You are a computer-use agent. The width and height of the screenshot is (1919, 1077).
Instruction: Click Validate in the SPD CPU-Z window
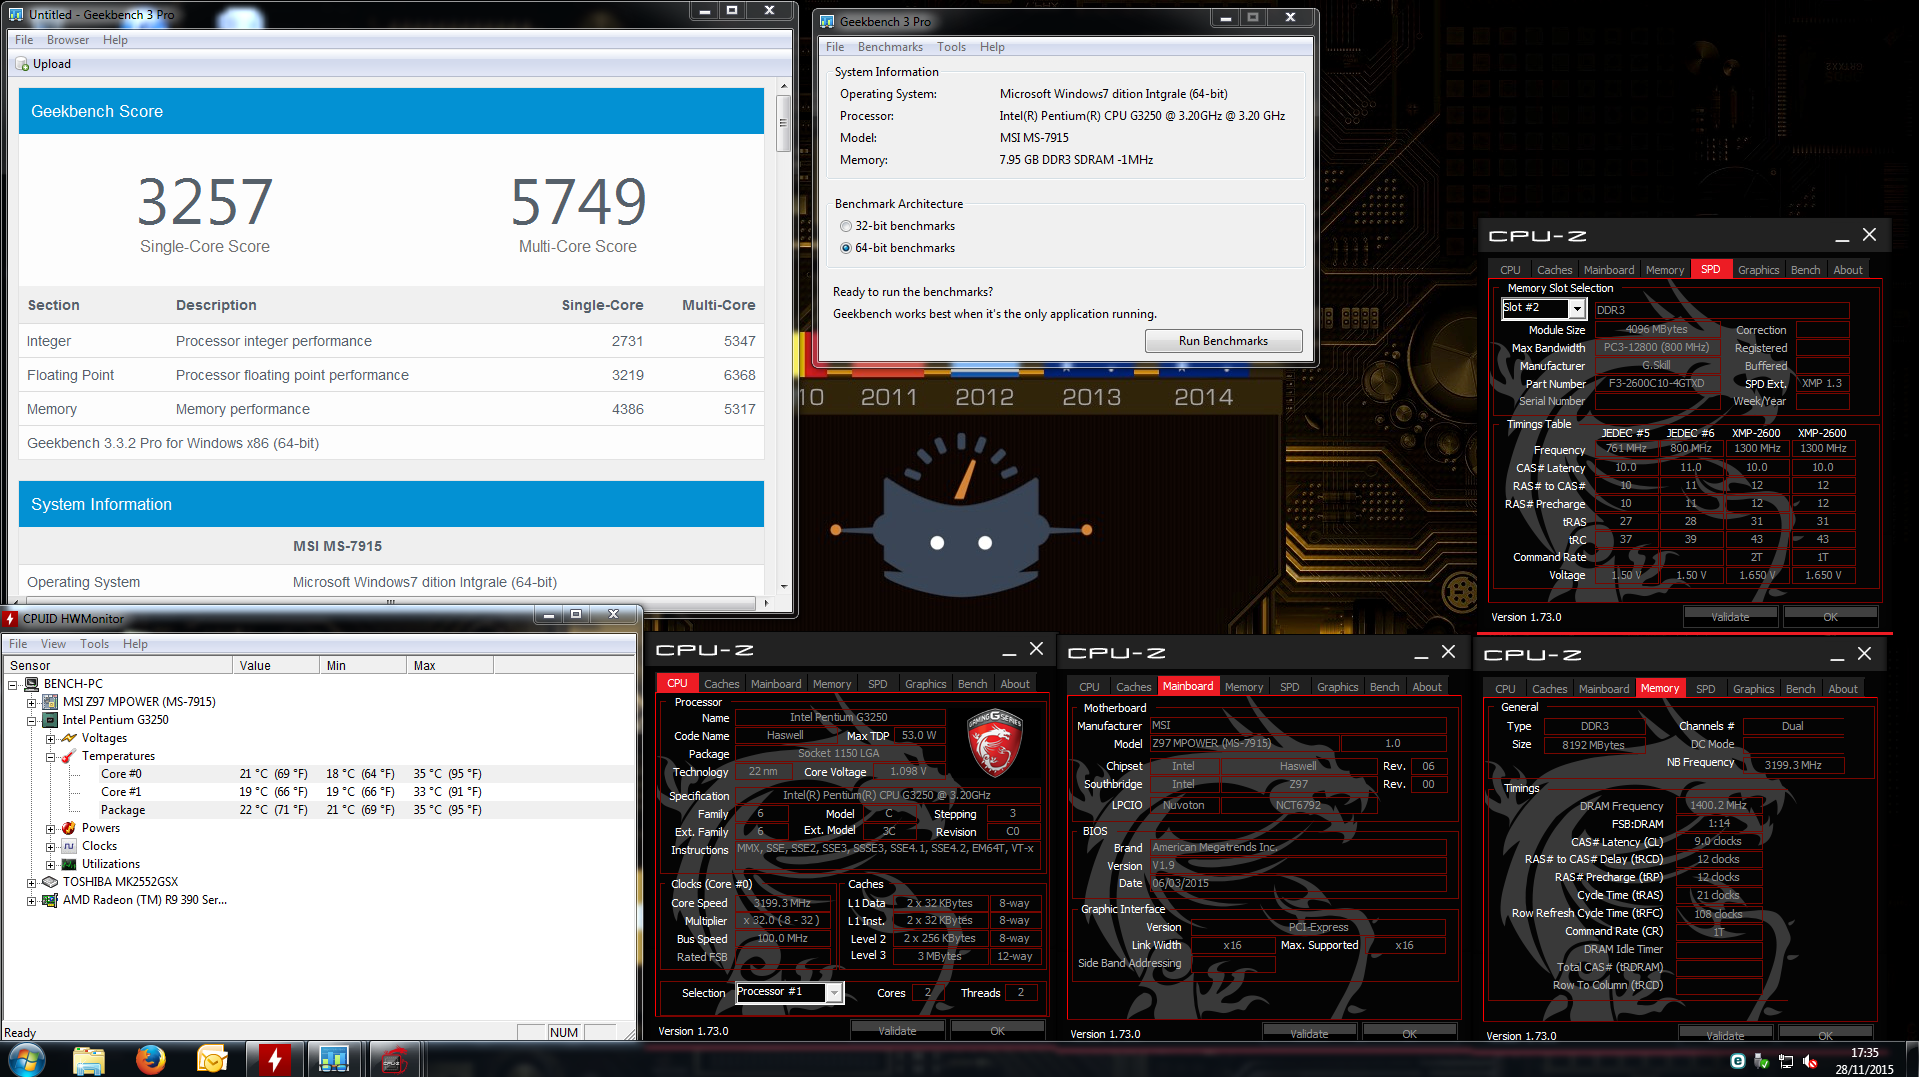(x=1730, y=617)
